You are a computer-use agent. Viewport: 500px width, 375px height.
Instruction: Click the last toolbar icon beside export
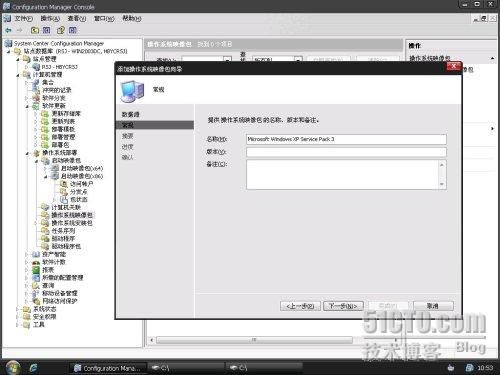[73, 30]
